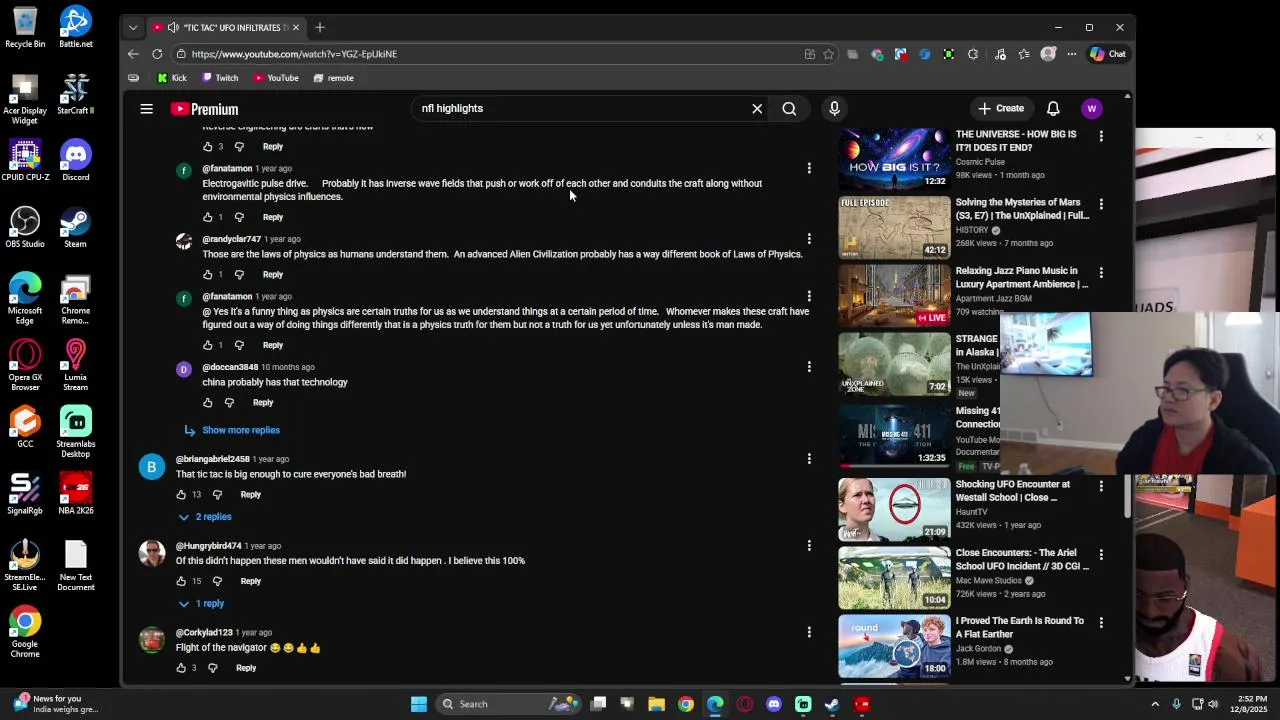The image size is (1280, 720).
Task: Open the purple W account avatar
Action: (1092, 108)
